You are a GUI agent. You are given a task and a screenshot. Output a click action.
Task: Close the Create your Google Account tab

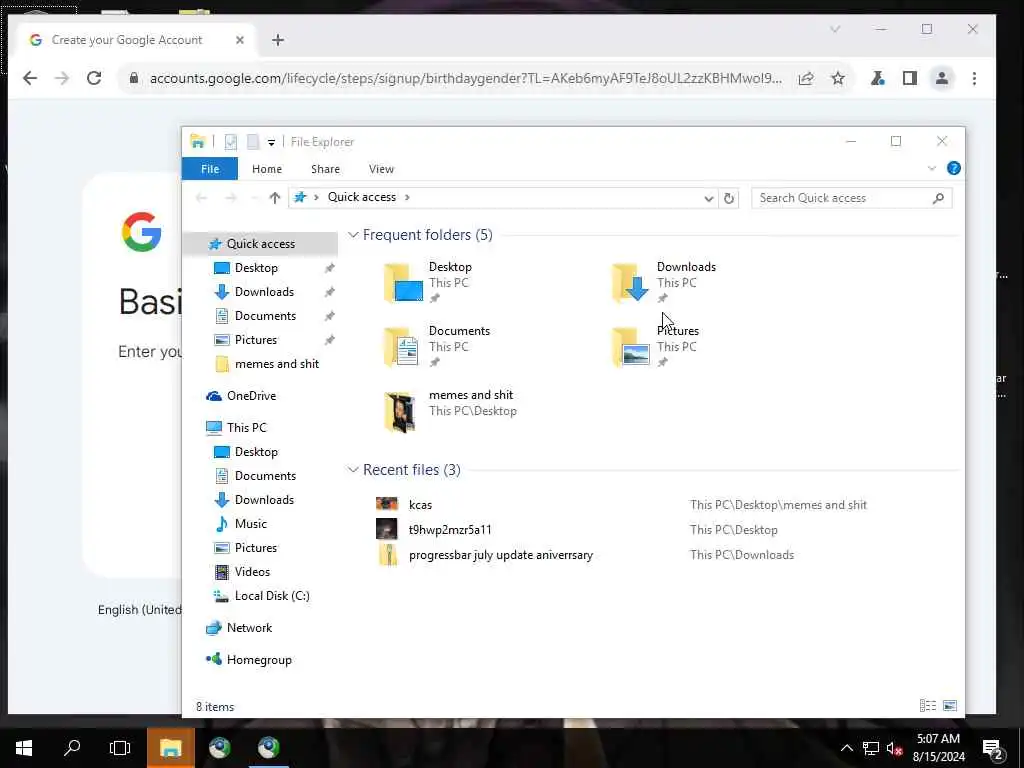click(x=240, y=40)
